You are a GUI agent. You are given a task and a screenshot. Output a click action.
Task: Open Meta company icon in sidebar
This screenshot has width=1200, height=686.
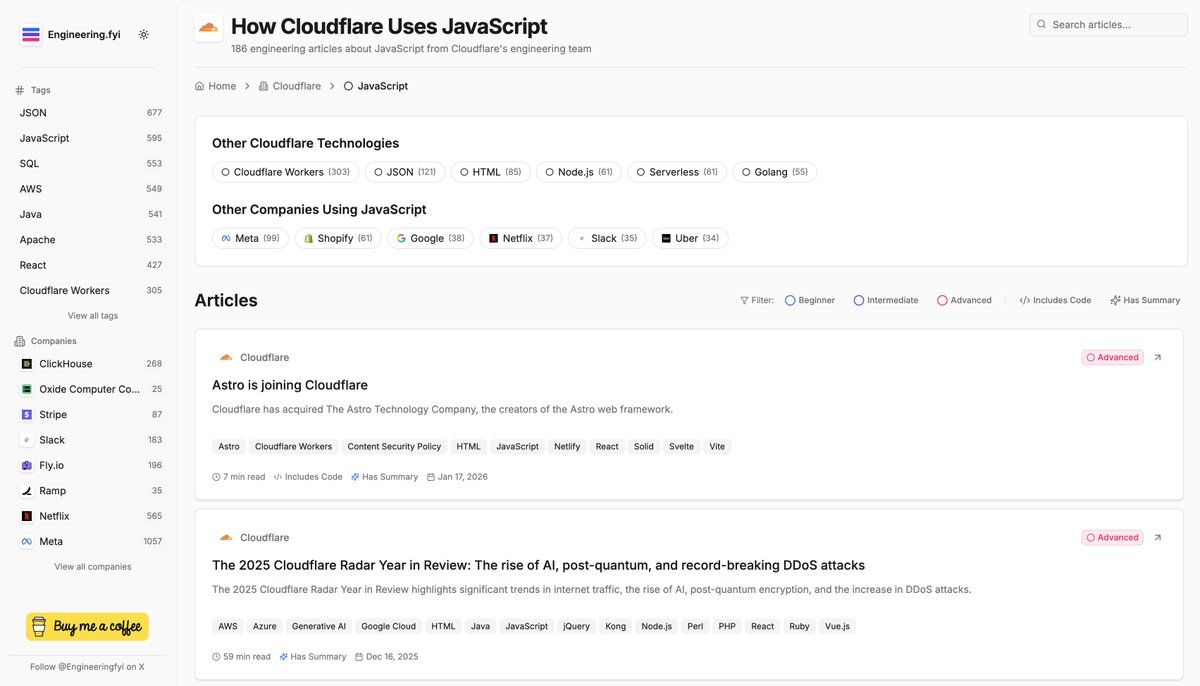point(27,541)
